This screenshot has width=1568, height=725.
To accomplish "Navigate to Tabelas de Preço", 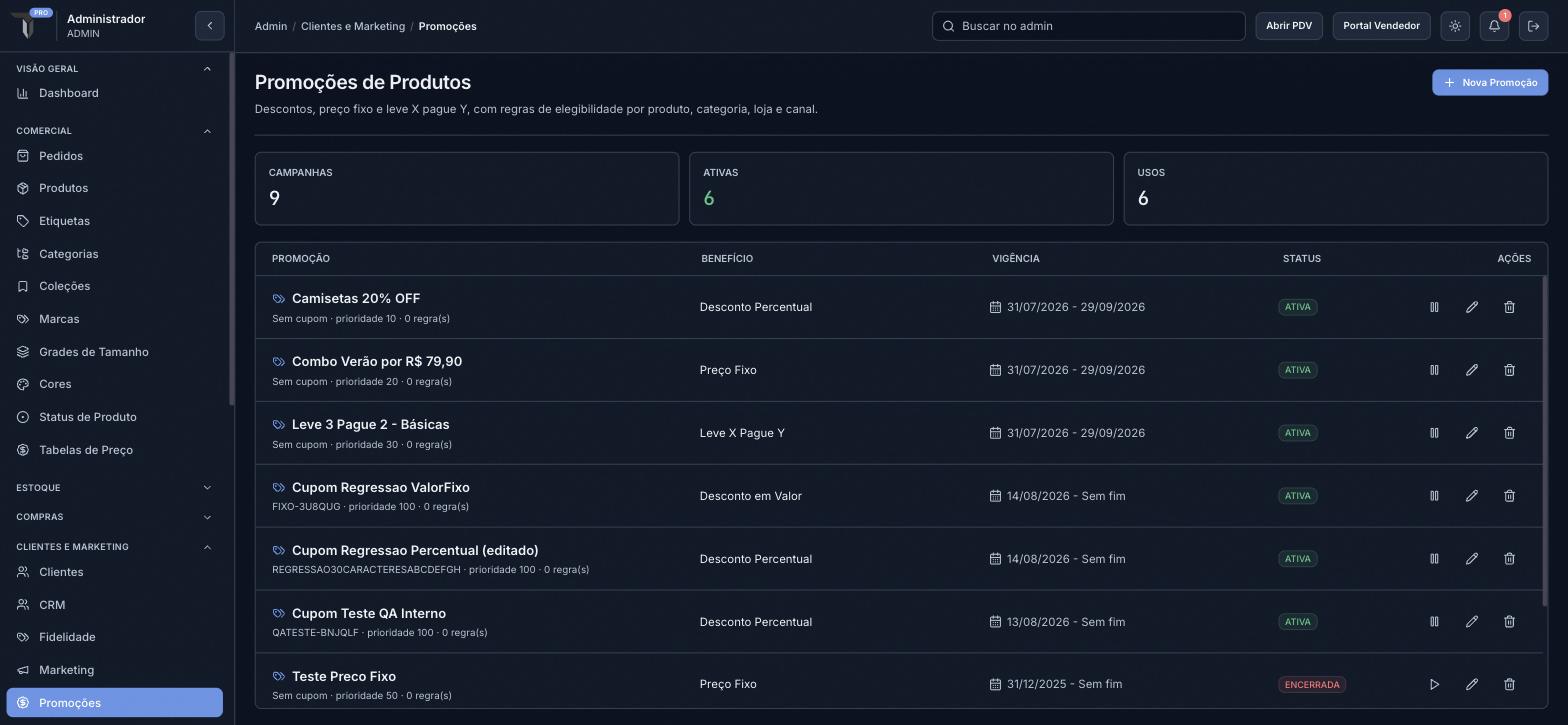I will coord(114,450).
